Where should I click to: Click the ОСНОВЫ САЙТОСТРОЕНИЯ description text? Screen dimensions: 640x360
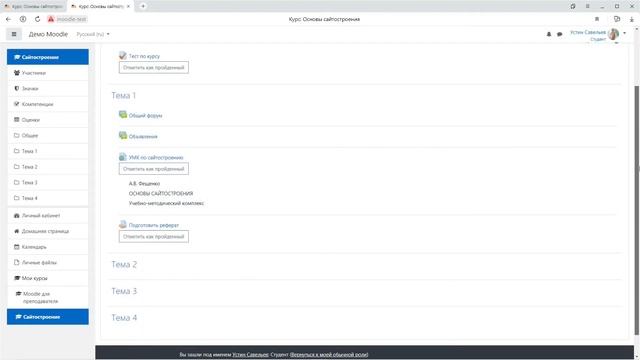coord(161,193)
